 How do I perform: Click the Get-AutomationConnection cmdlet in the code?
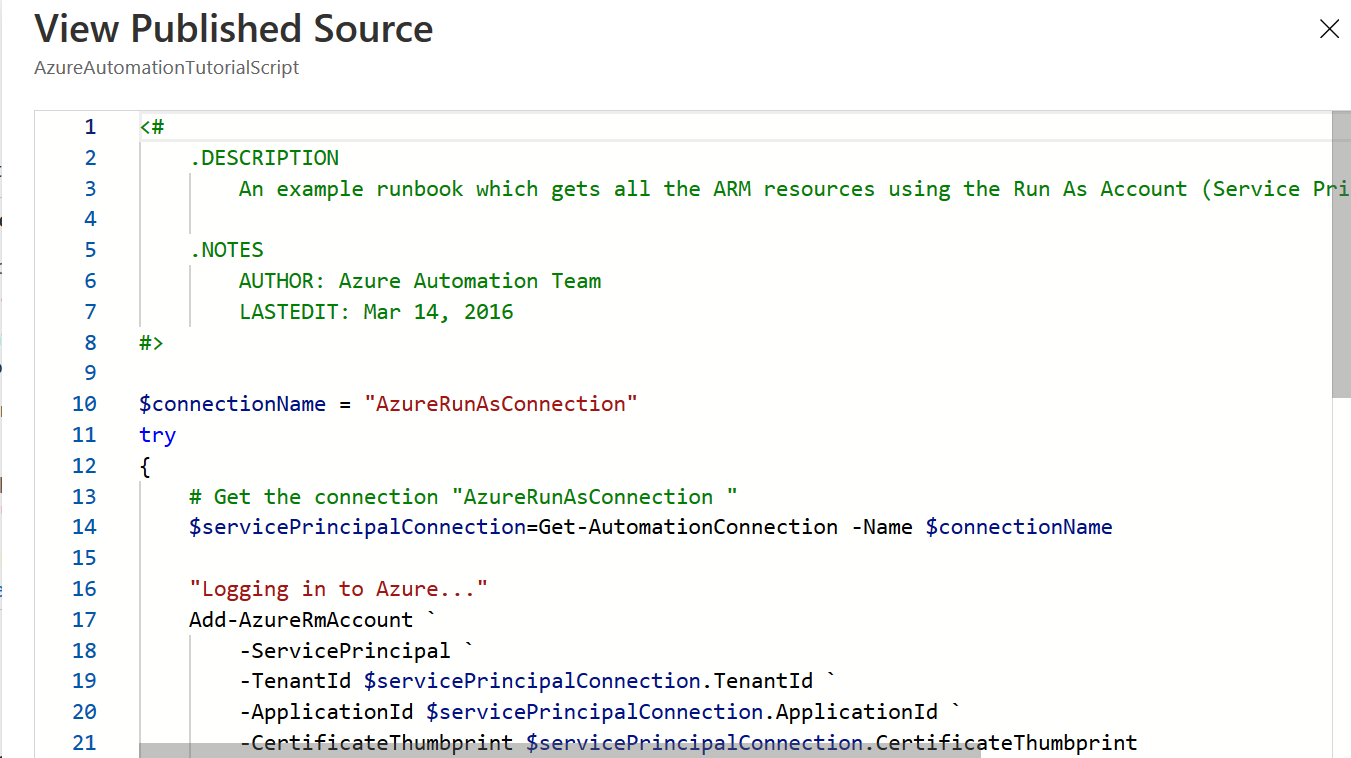(688, 527)
